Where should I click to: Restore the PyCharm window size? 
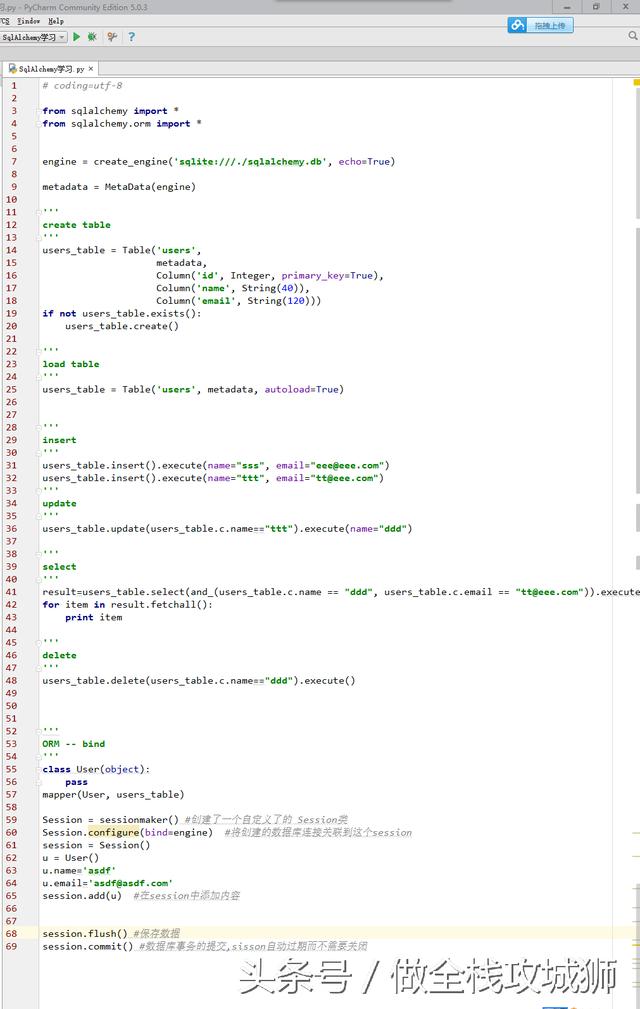tap(596, 6)
